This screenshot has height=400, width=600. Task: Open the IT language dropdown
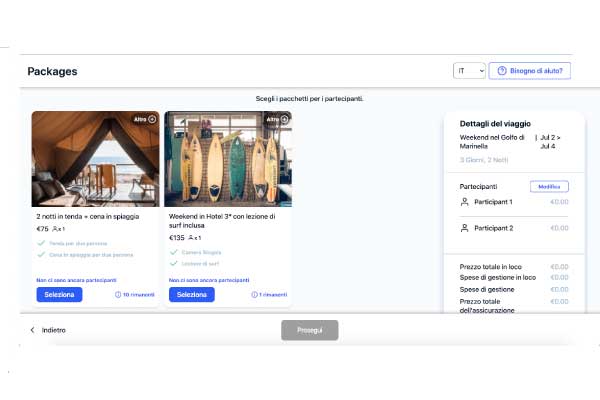(468, 71)
